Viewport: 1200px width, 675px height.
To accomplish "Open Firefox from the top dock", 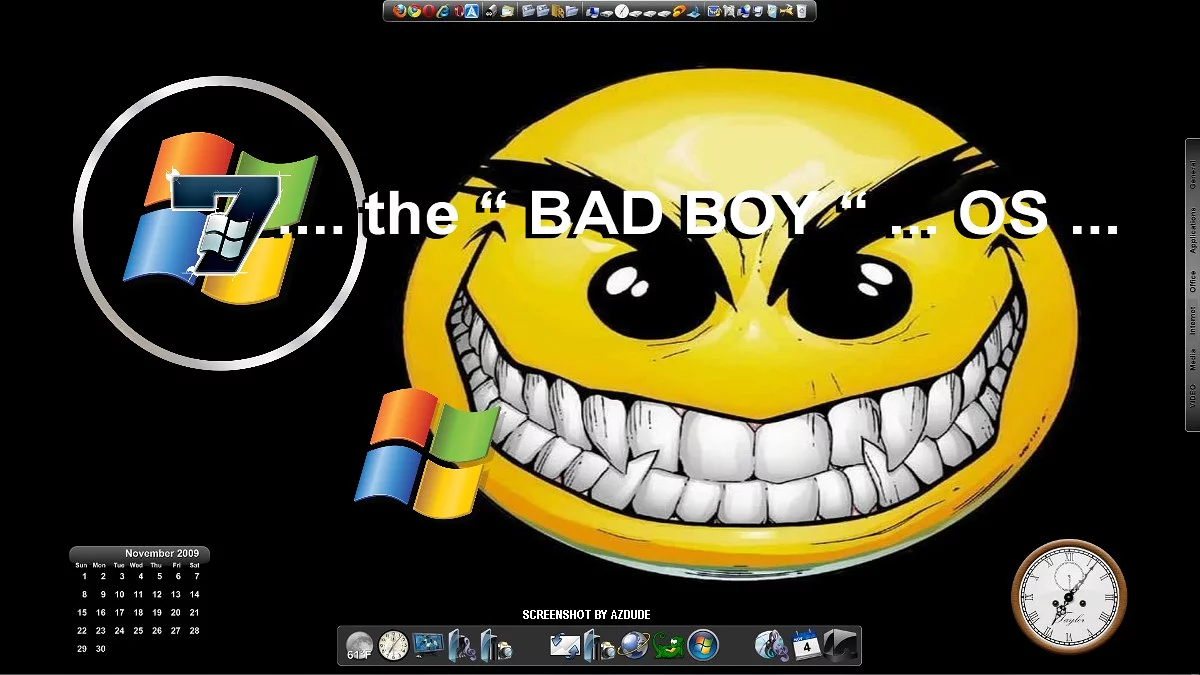I will tap(400, 12).
